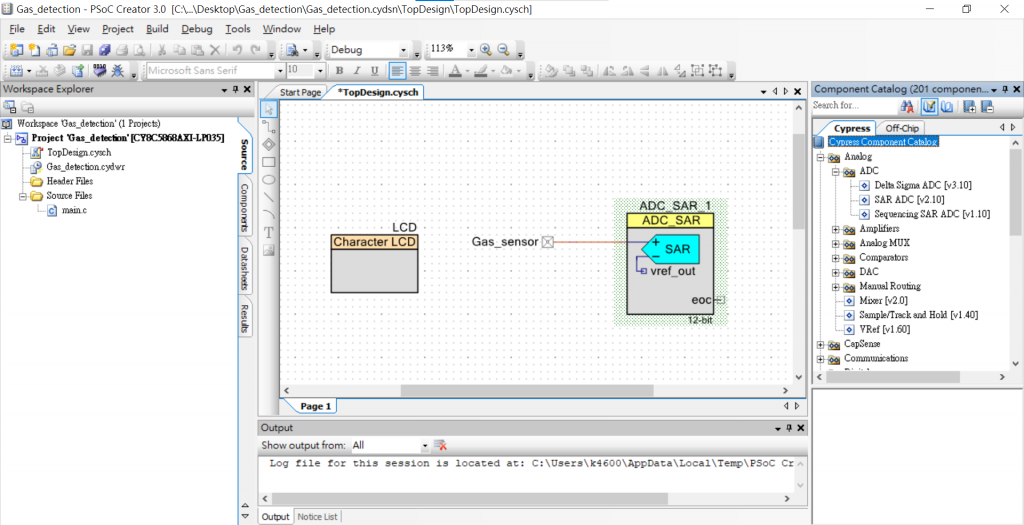The image size is (1024, 525).
Task: Select the Rectangle shape tool
Action: pos(269,161)
